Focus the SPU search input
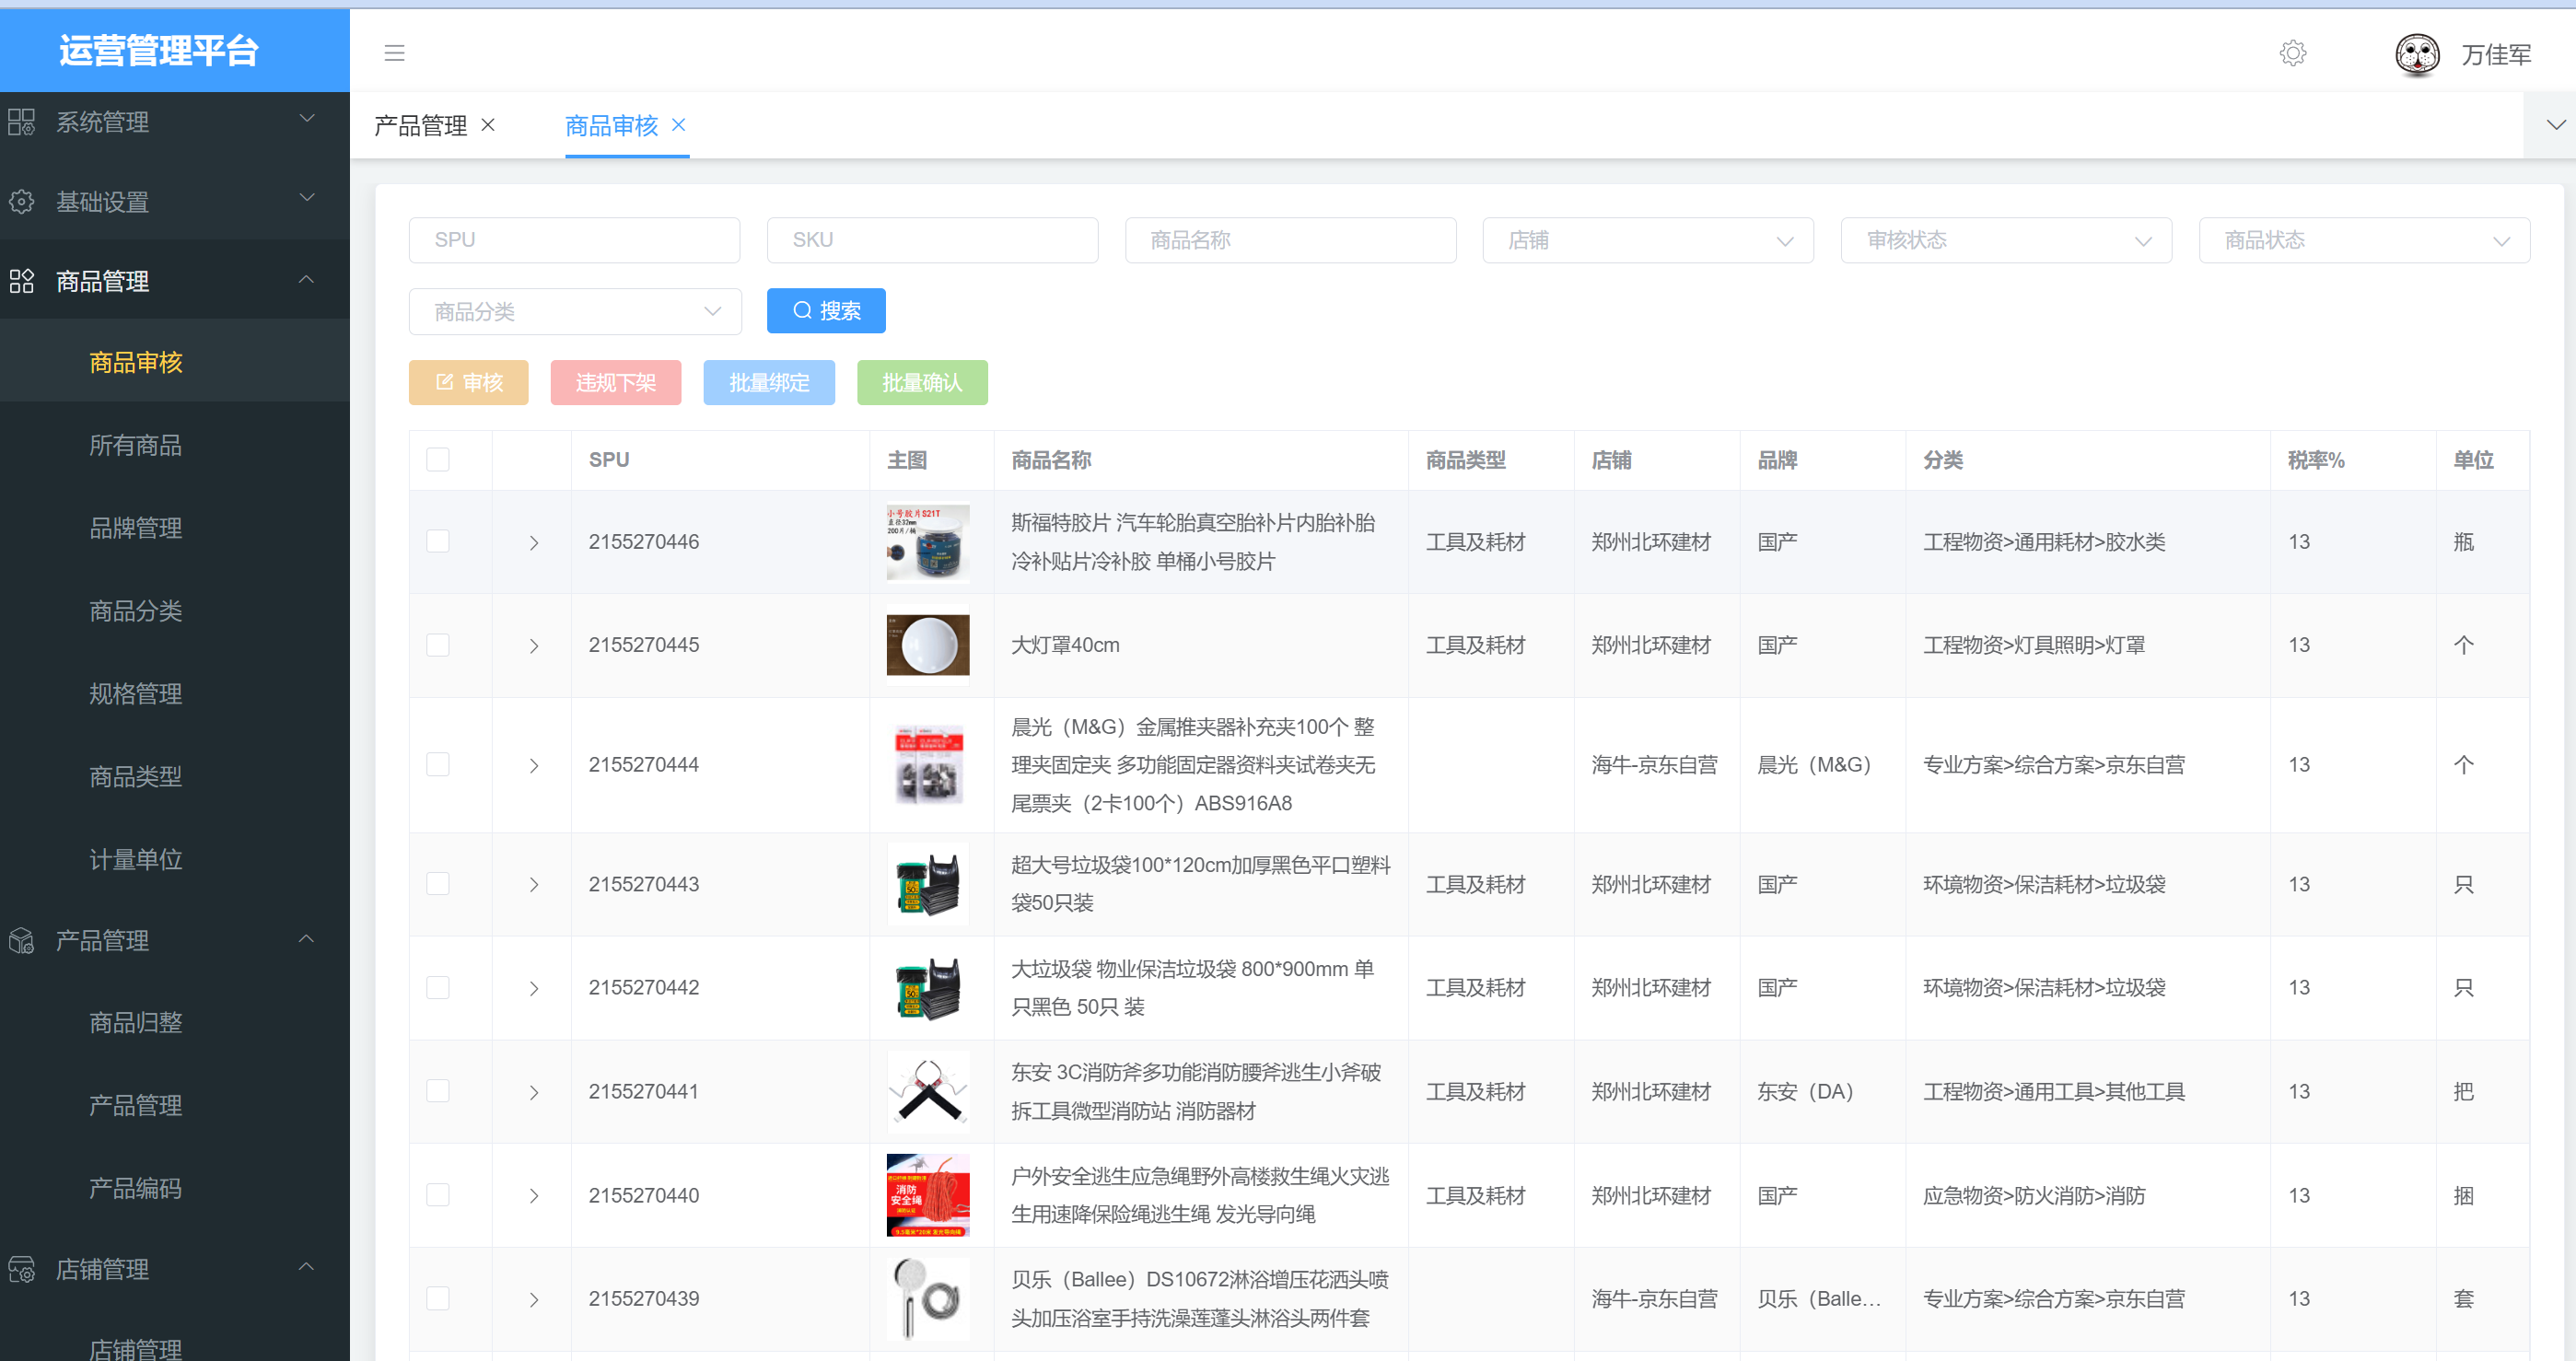The width and height of the screenshot is (2576, 1361). 574,240
